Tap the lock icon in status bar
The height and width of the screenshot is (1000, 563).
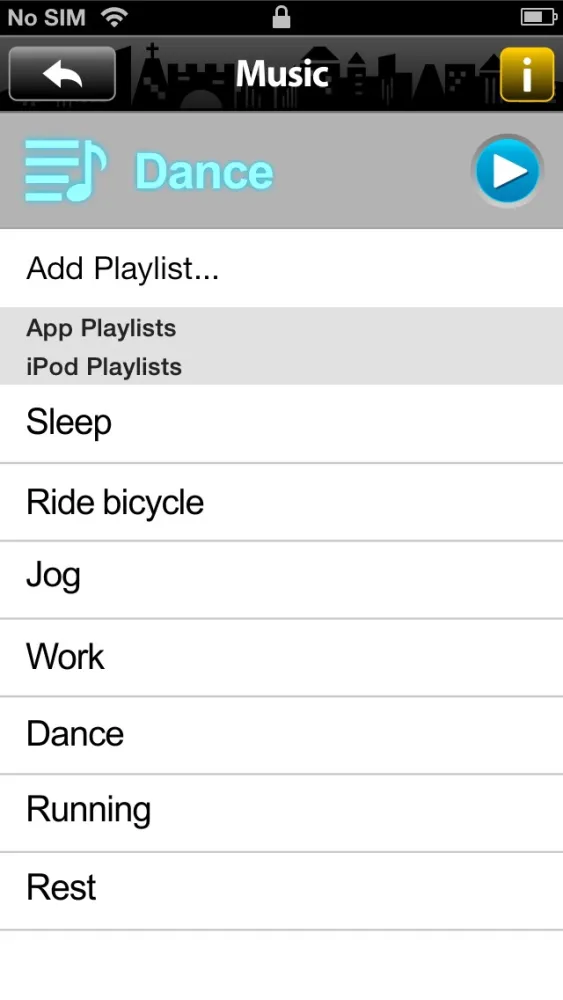281,17
